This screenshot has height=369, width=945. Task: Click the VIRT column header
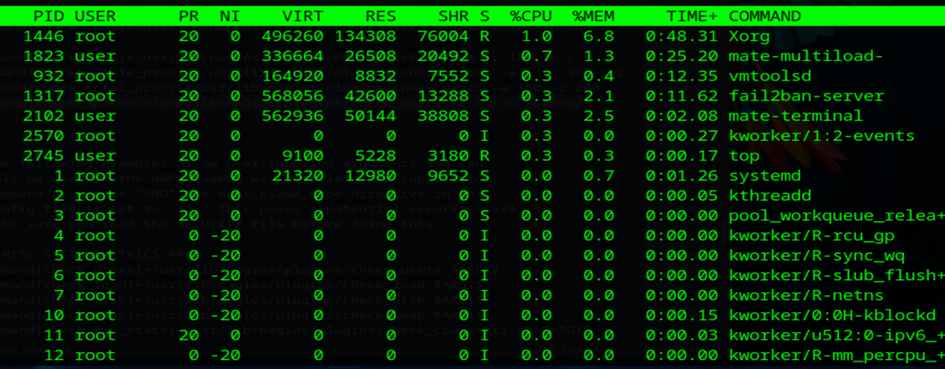click(x=303, y=16)
